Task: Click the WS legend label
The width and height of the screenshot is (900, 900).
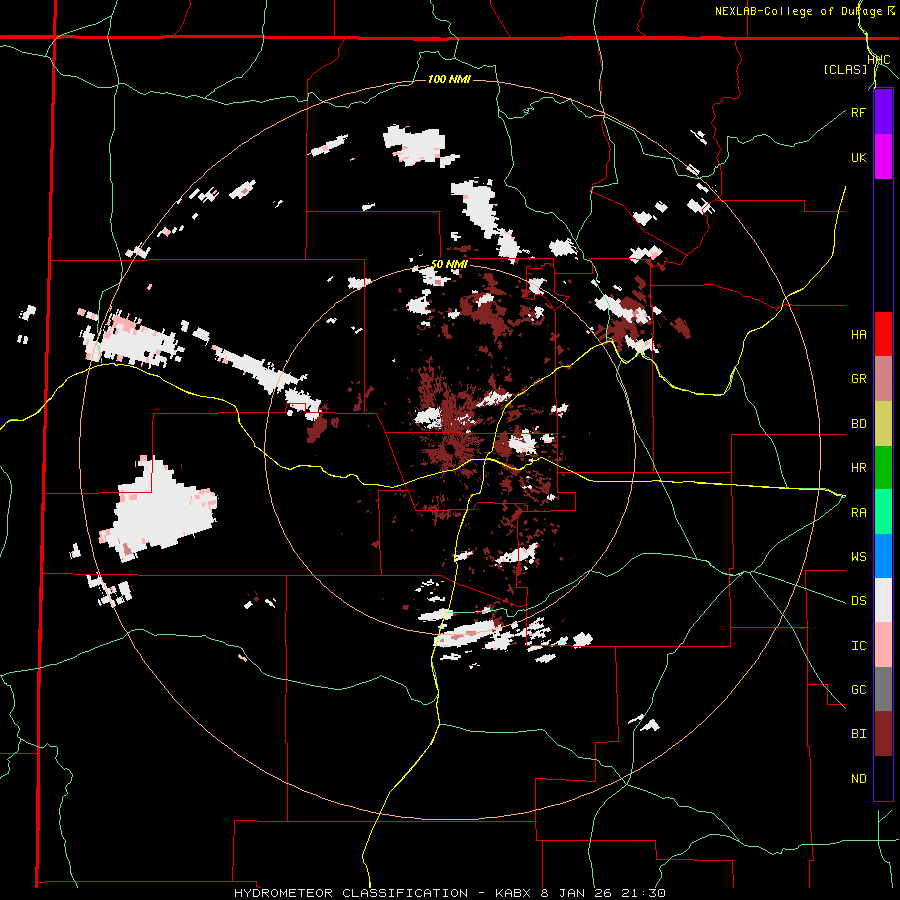Action: click(x=858, y=557)
